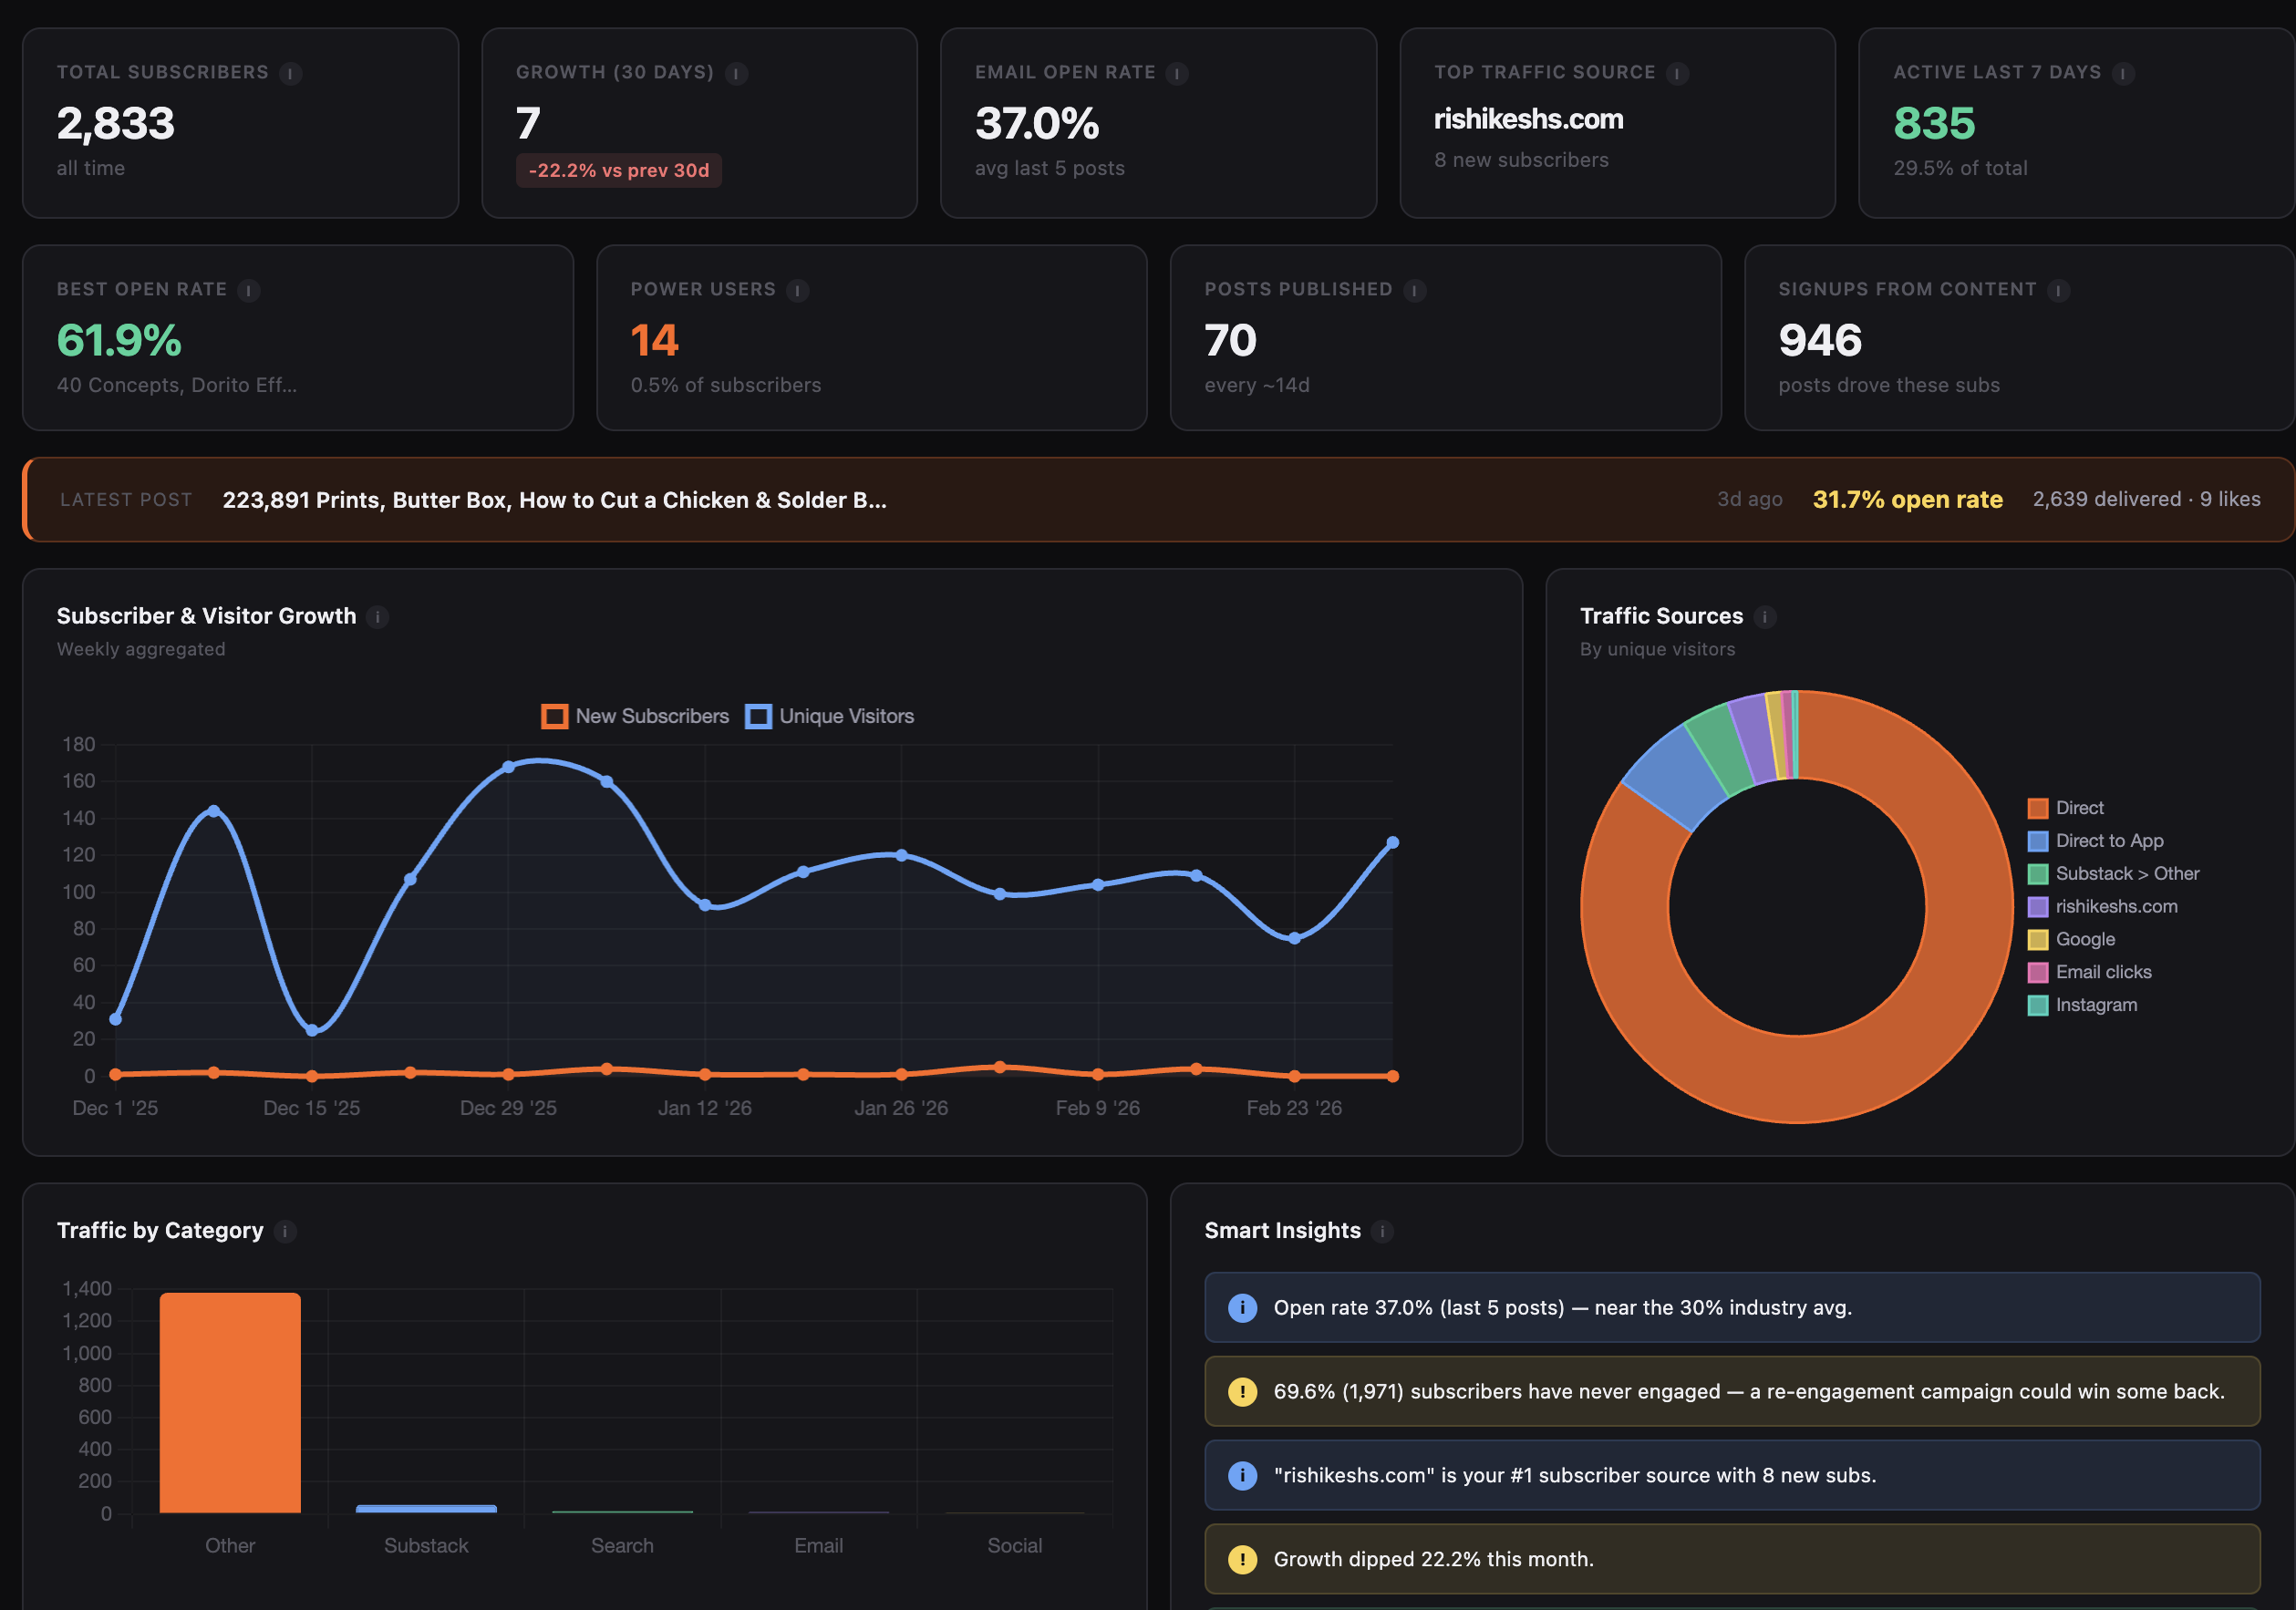Click Dec 29 '25 peak point on visitors line
Image resolution: width=2296 pixels, height=1610 pixels.
point(508,767)
